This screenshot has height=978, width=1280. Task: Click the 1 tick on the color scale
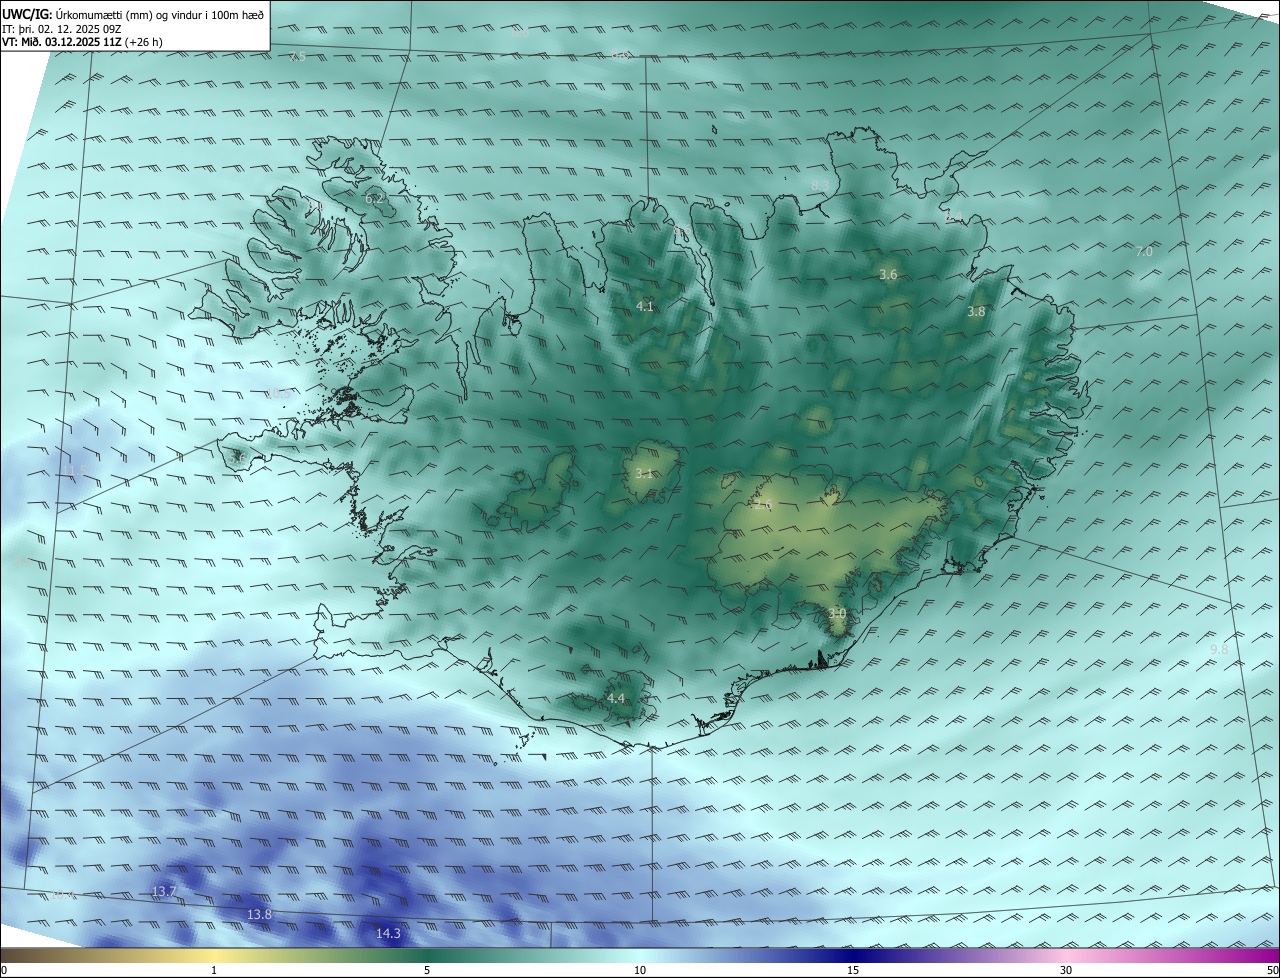pos(214,970)
